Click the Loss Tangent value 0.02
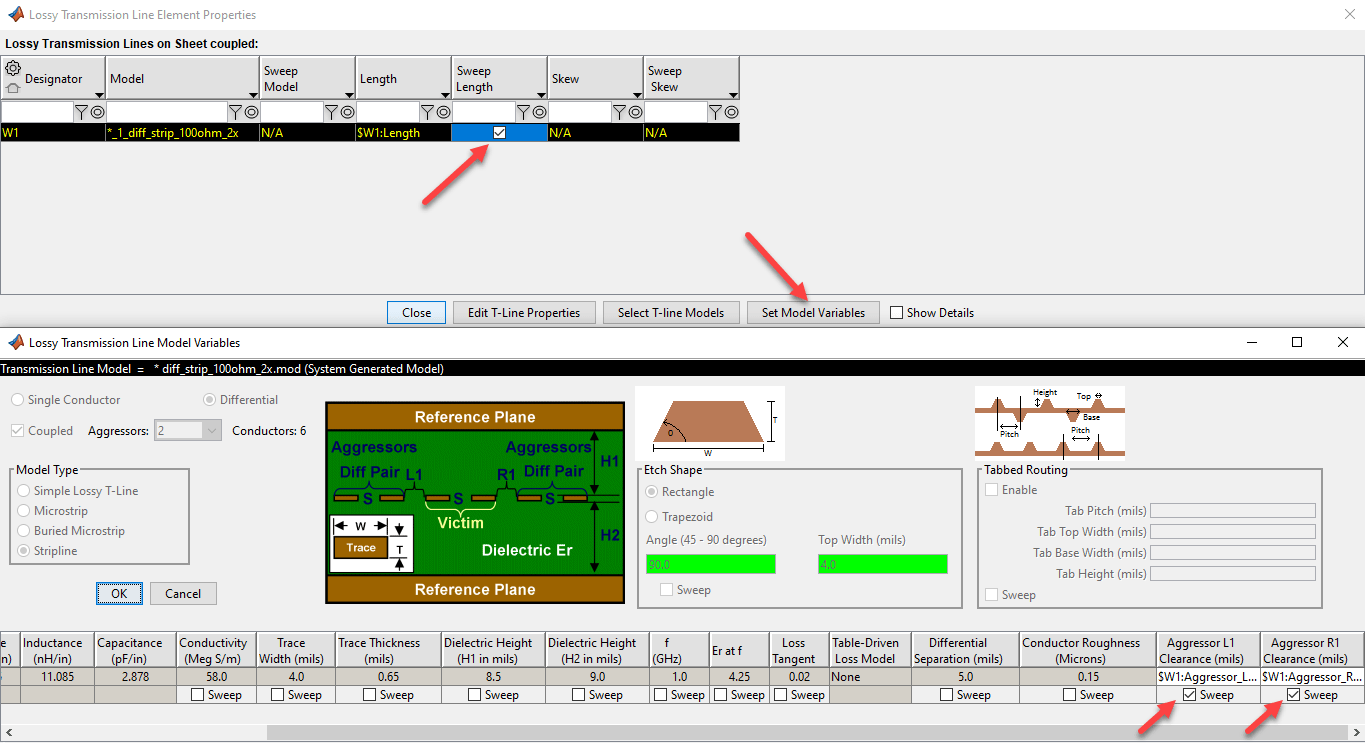The height and width of the screenshot is (743, 1365). click(799, 676)
